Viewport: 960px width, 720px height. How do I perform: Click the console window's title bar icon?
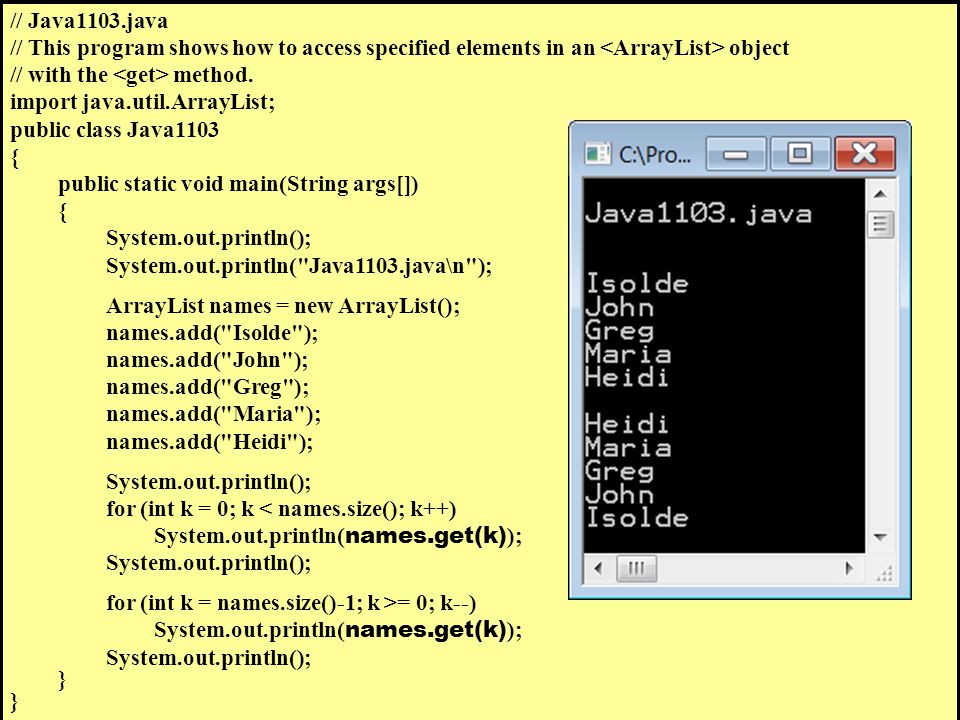point(598,153)
